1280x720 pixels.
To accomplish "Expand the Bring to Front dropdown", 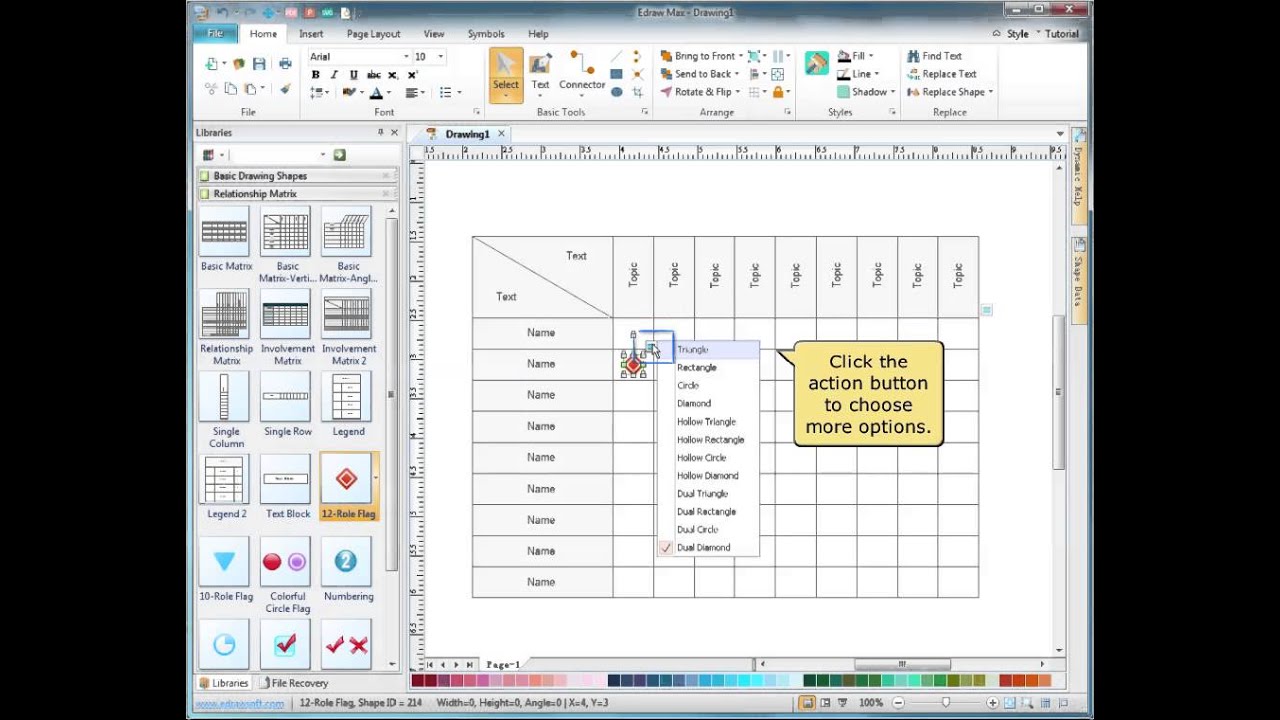I will point(740,56).
